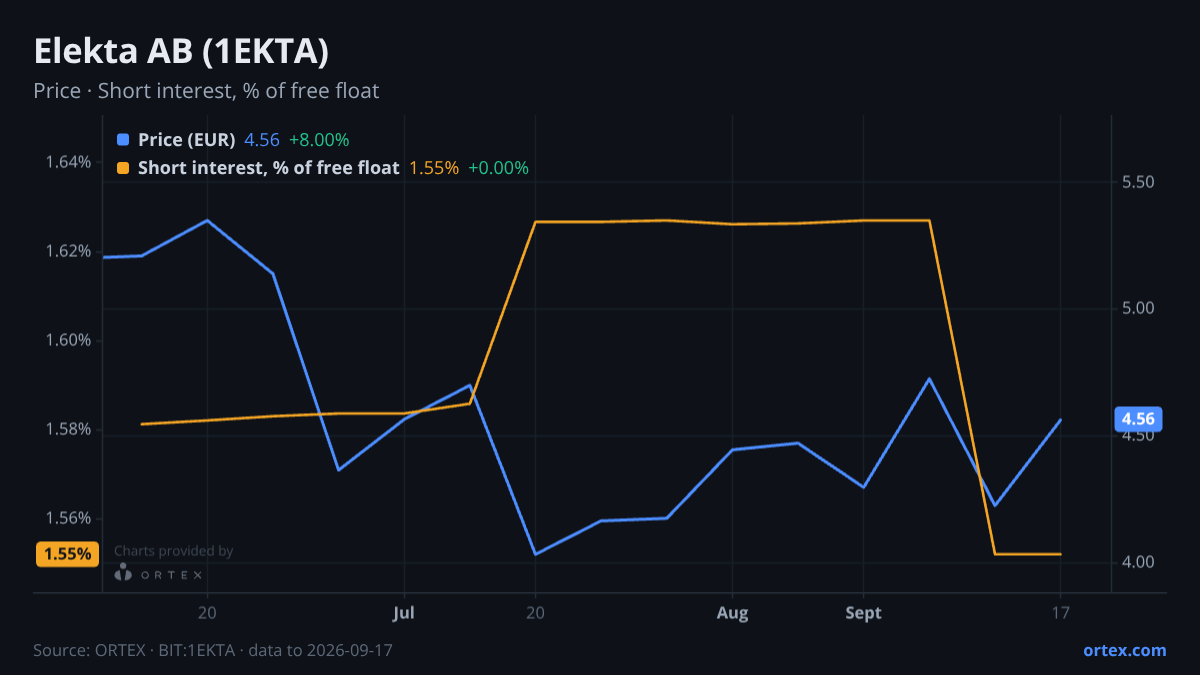This screenshot has width=1200, height=675.
Task: Click the Sept x-axis label
Action: 864,613
